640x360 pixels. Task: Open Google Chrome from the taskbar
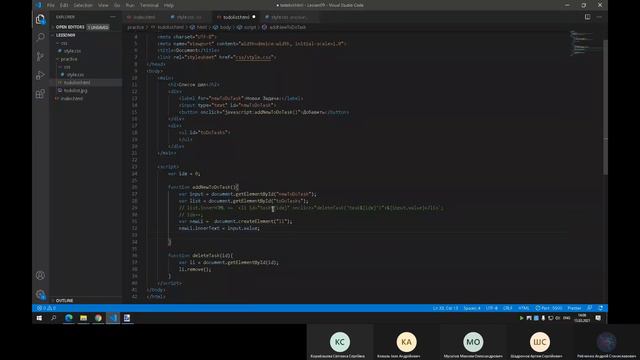click(x=98, y=318)
